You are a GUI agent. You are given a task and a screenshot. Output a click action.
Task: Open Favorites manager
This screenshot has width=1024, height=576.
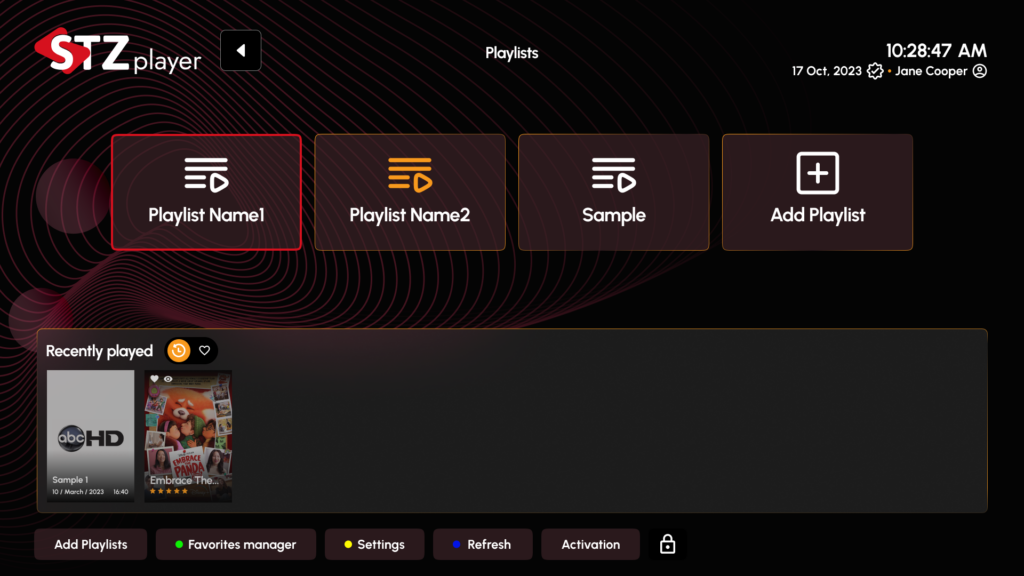pyautogui.click(x=236, y=544)
